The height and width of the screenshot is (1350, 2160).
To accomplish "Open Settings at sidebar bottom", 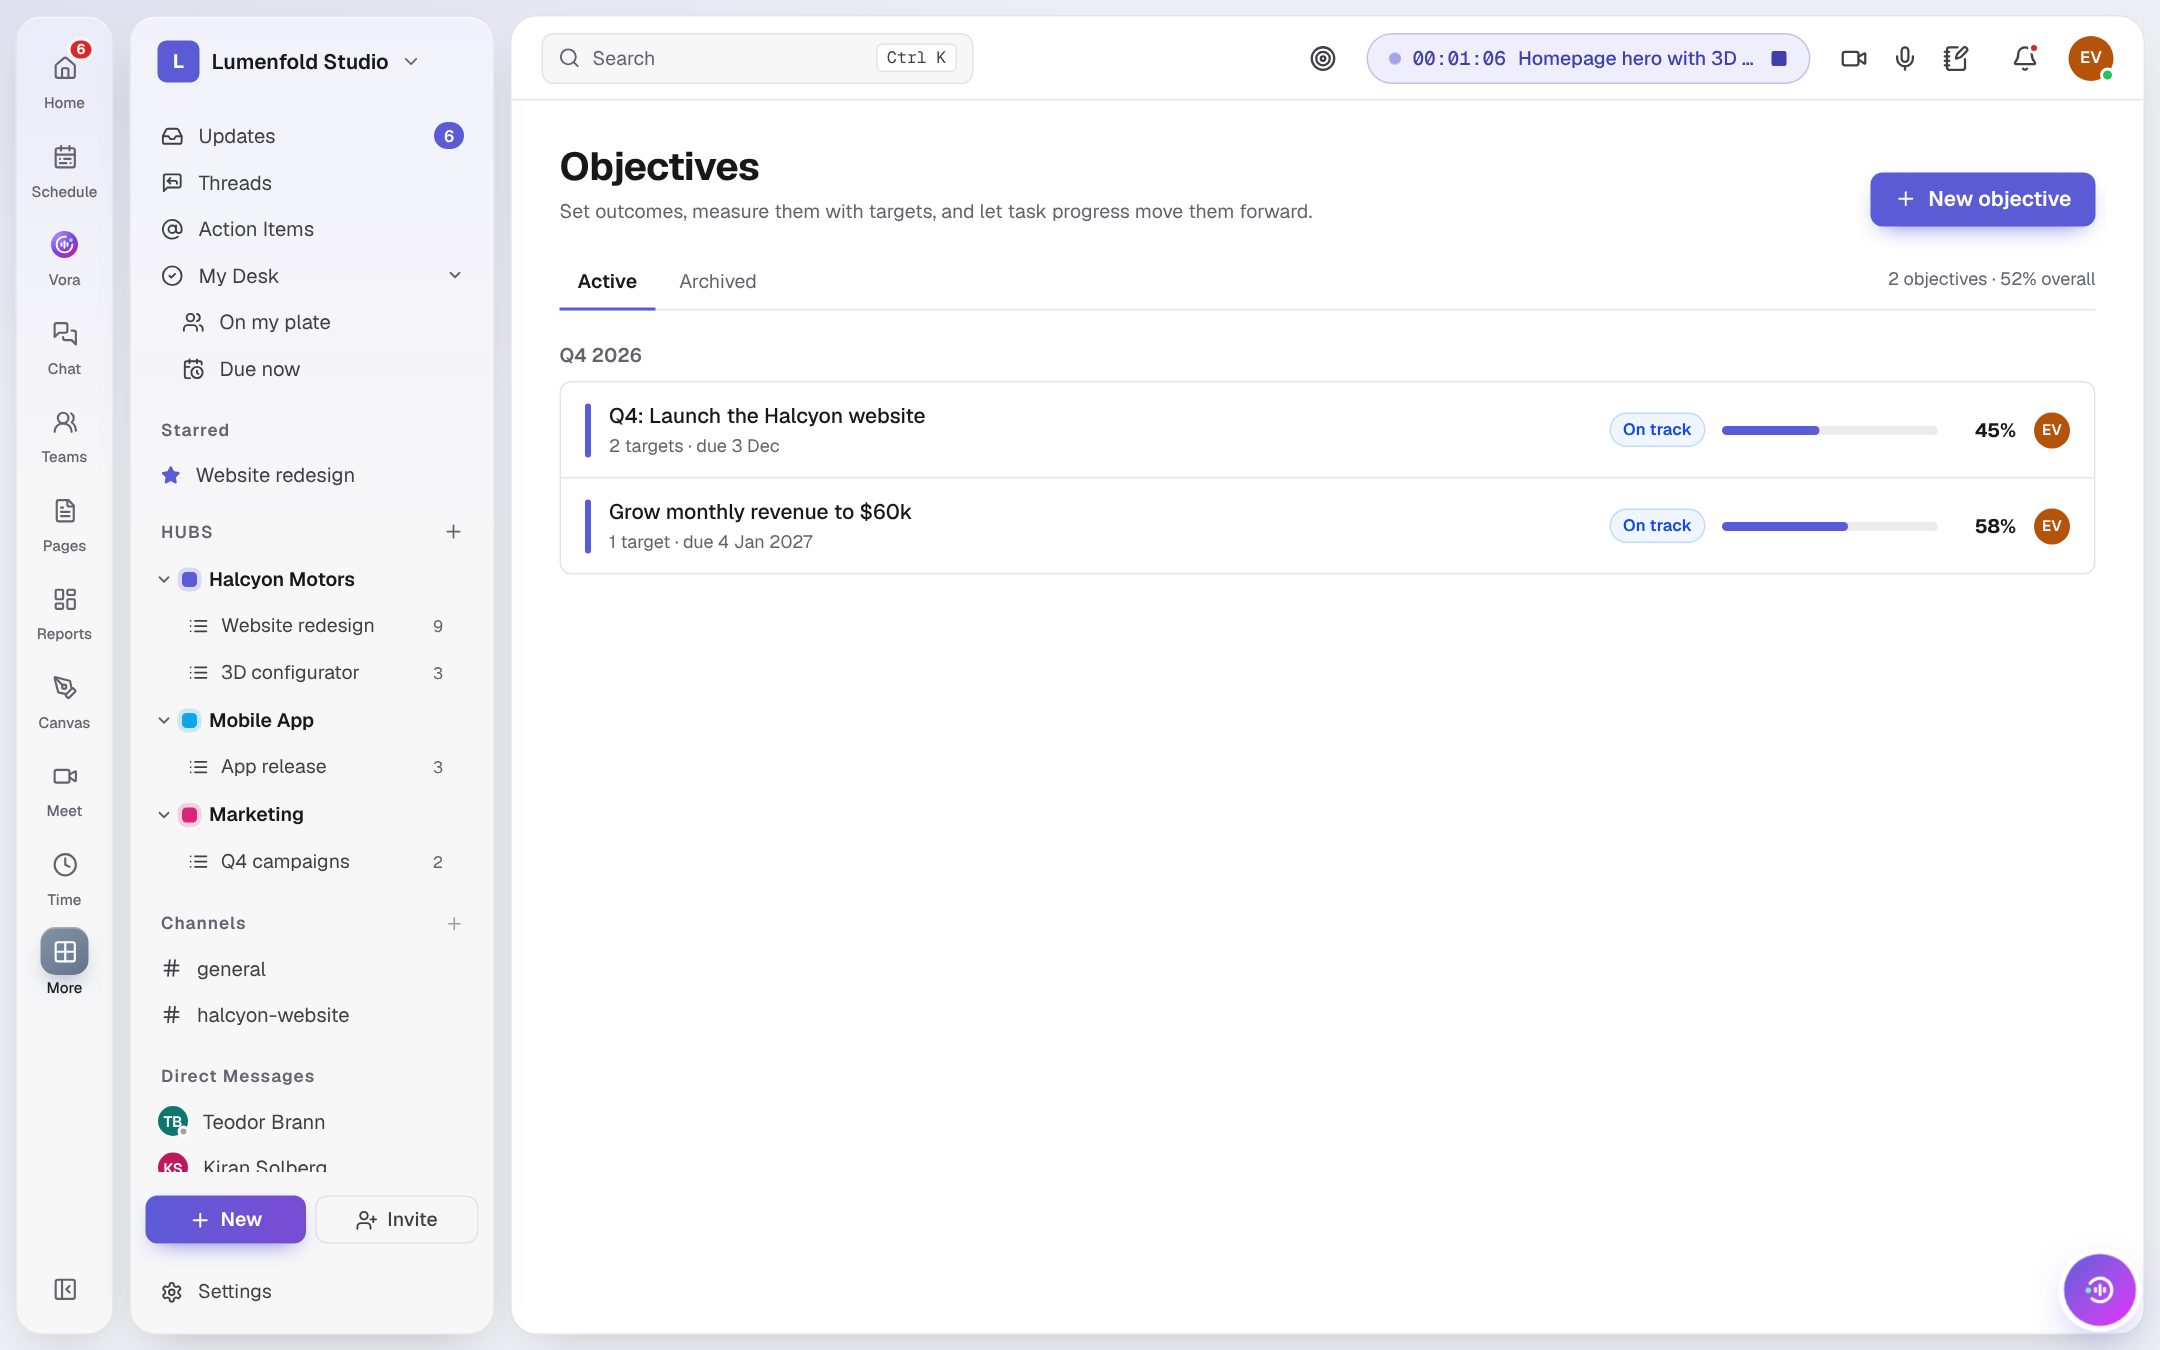I will click(x=312, y=1291).
